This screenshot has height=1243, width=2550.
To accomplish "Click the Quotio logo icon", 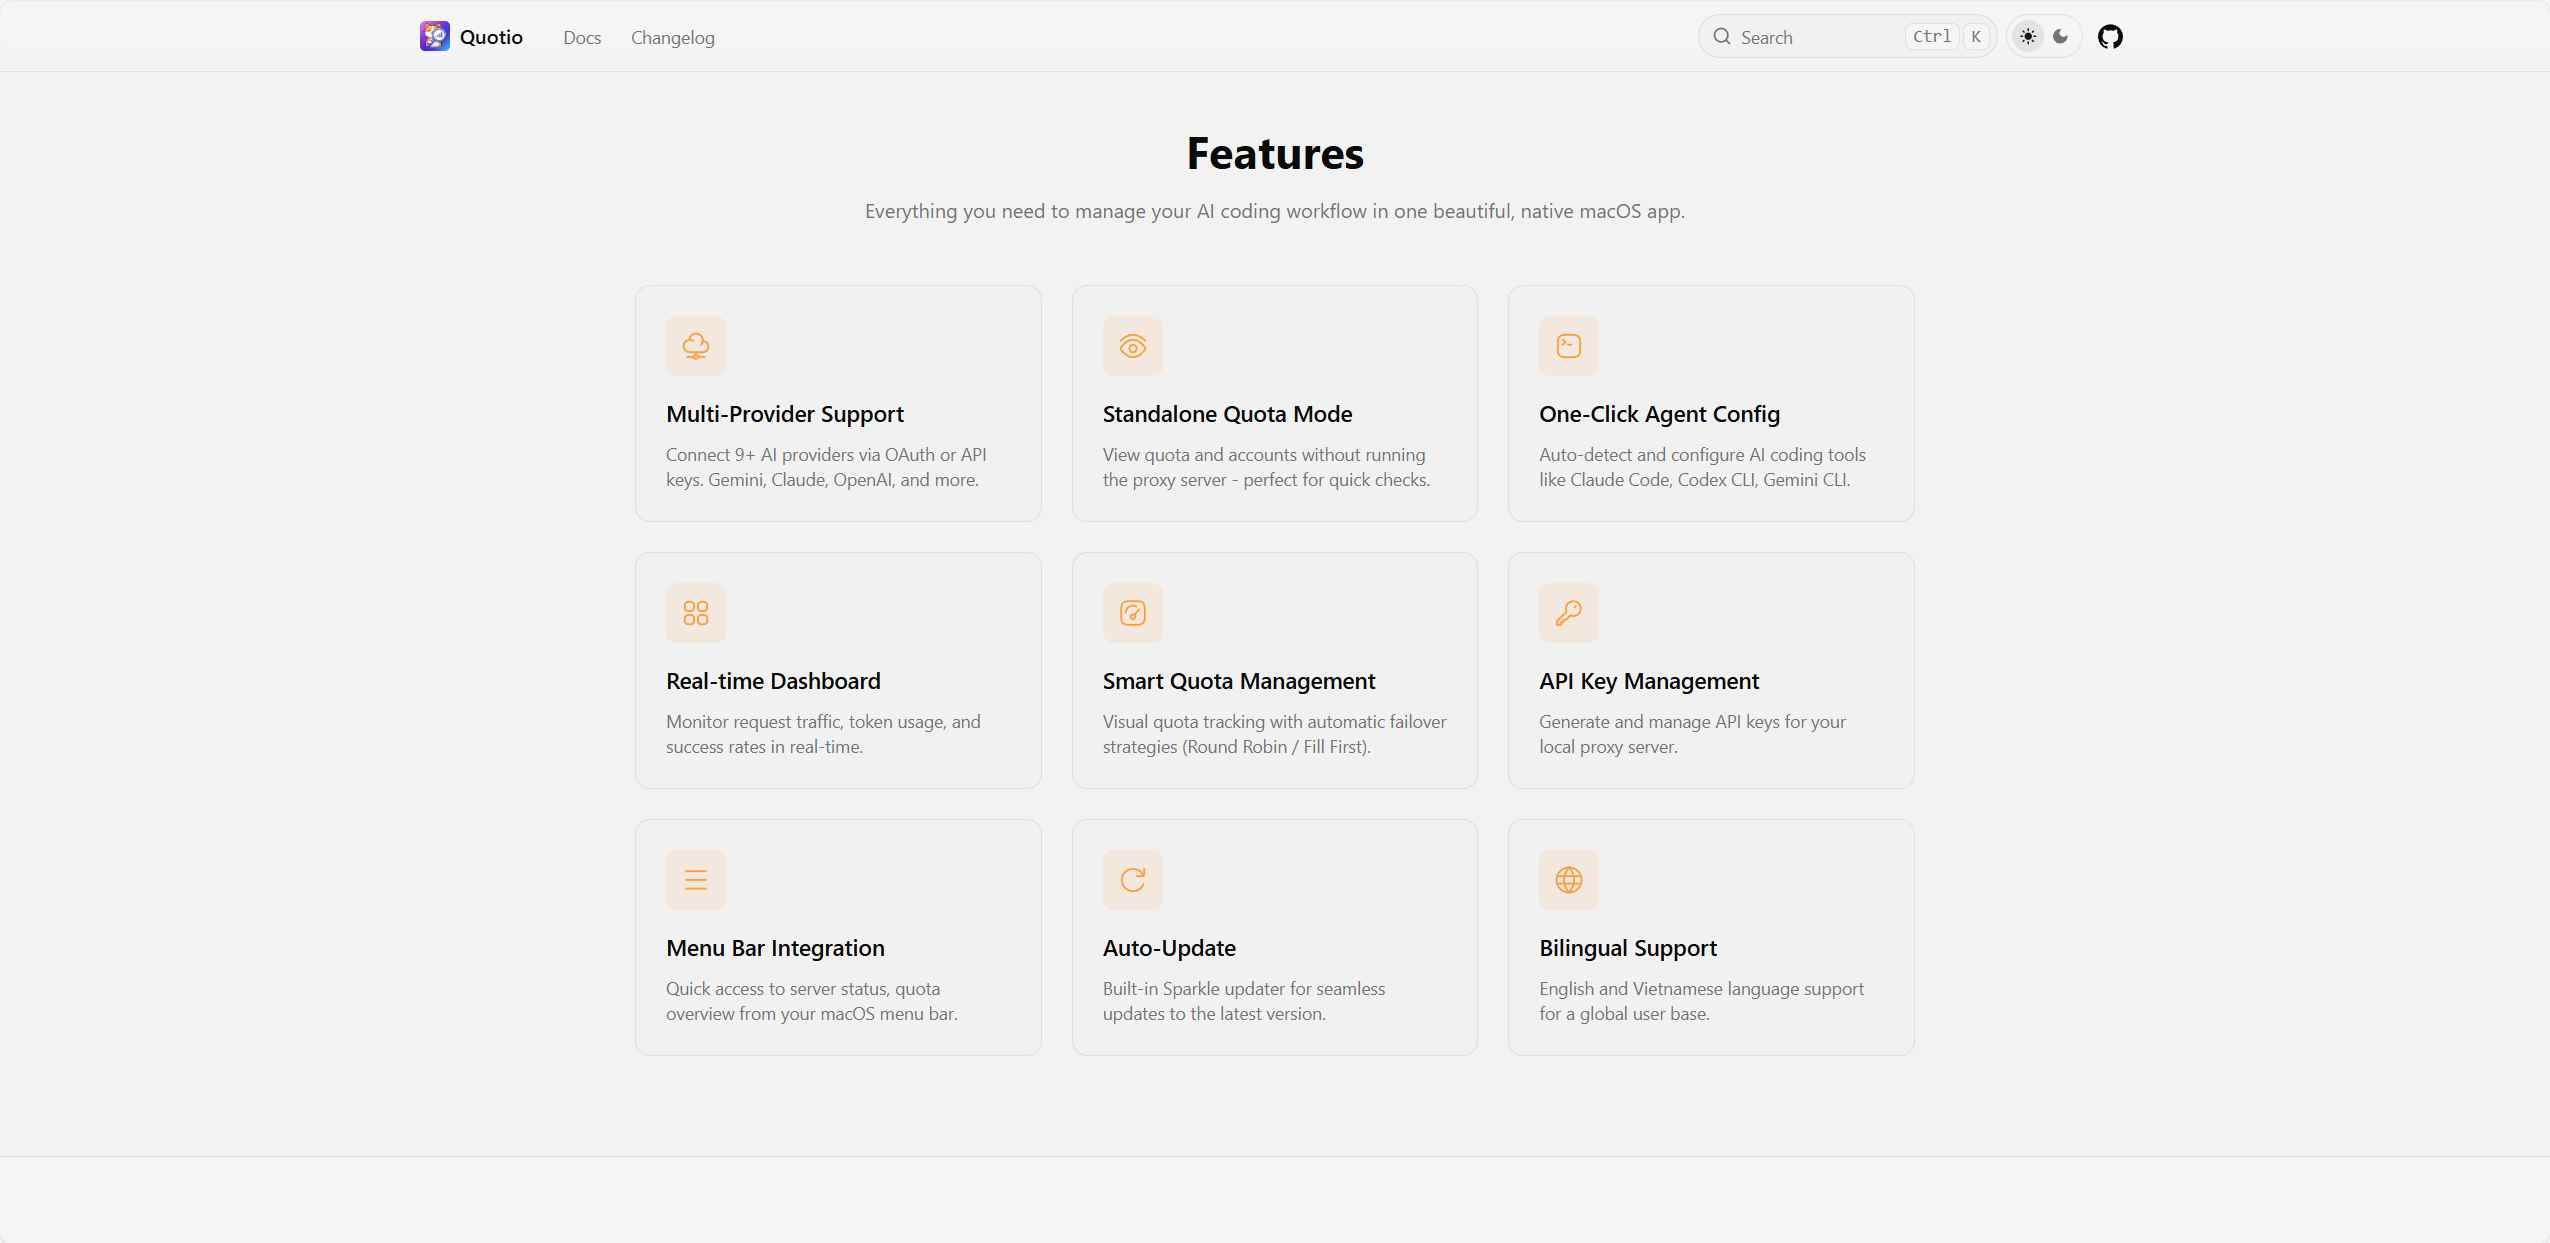I will tap(434, 37).
